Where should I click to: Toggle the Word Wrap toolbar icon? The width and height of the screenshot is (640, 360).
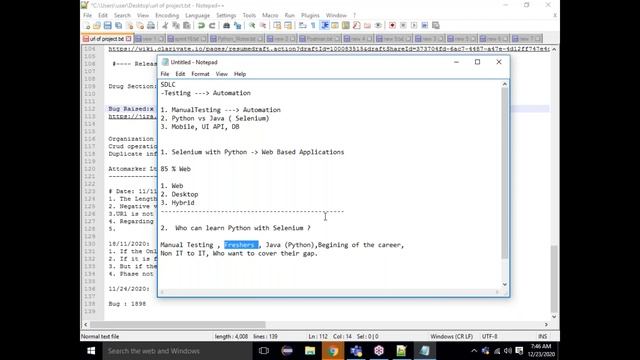(x=302, y=25)
